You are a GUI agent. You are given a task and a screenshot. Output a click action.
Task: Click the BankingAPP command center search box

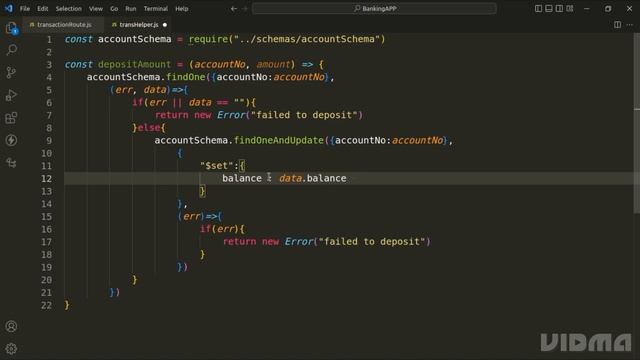click(x=374, y=9)
